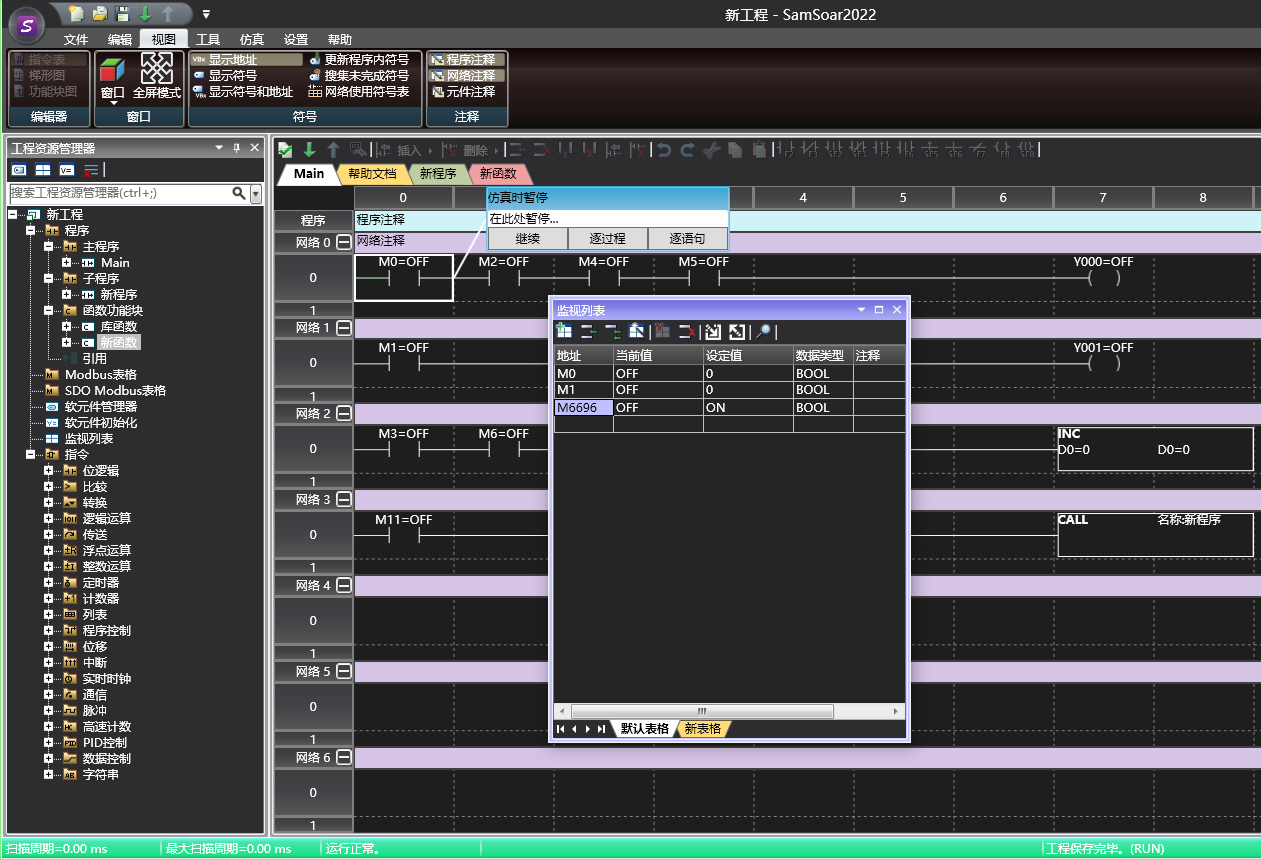Toggle 程序注释 comment display

(x=467, y=60)
